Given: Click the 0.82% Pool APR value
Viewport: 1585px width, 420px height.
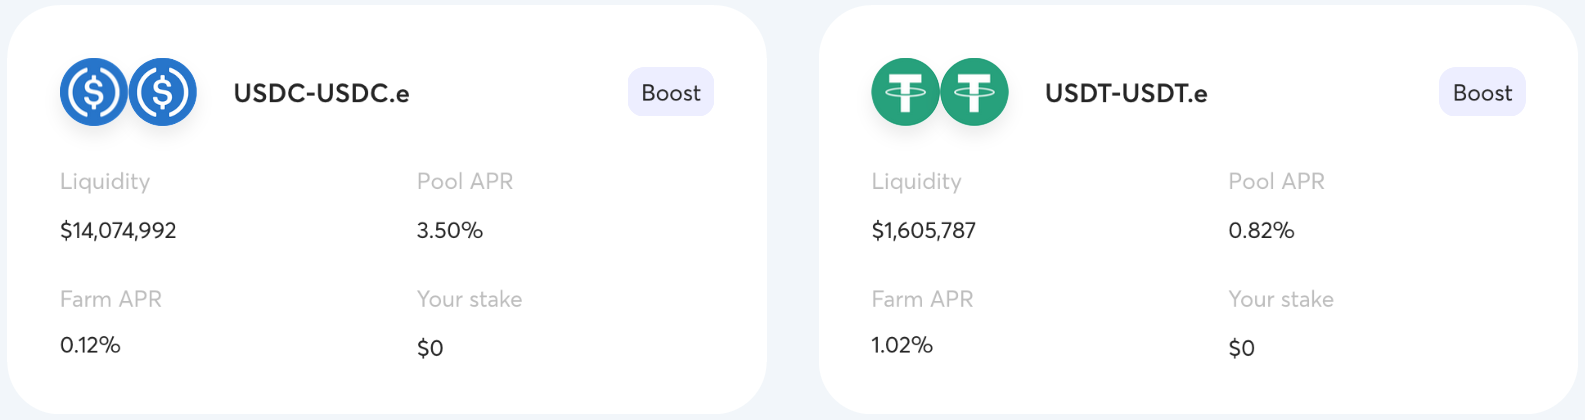Looking at the screenshot, I should [1261, 230].
